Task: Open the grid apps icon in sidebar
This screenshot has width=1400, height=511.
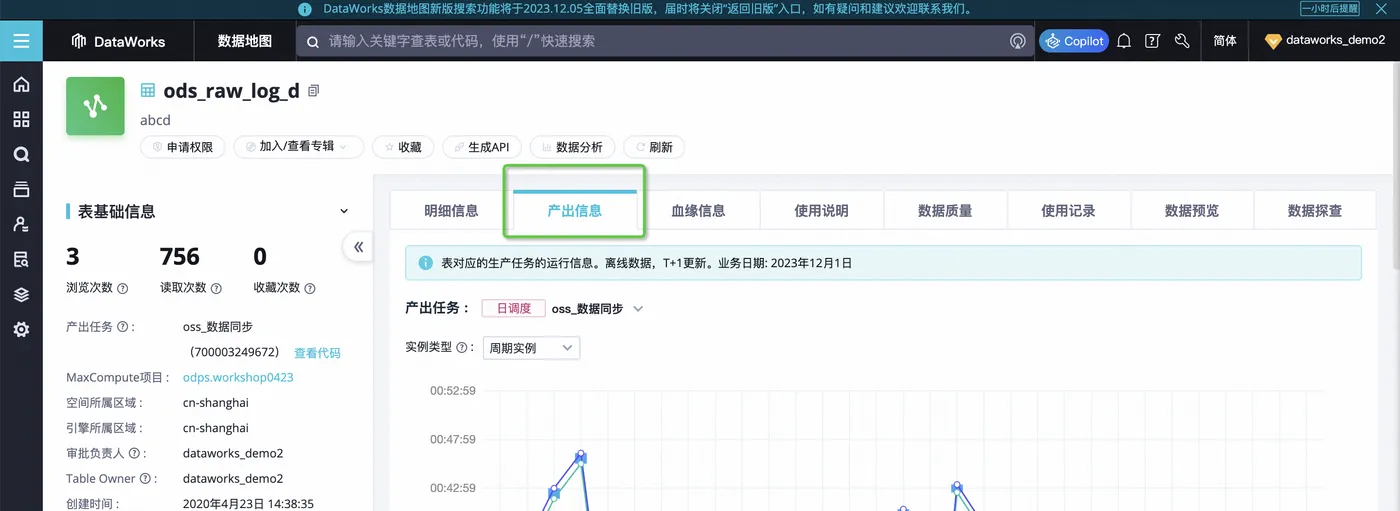Action: (x=21, y=120)
